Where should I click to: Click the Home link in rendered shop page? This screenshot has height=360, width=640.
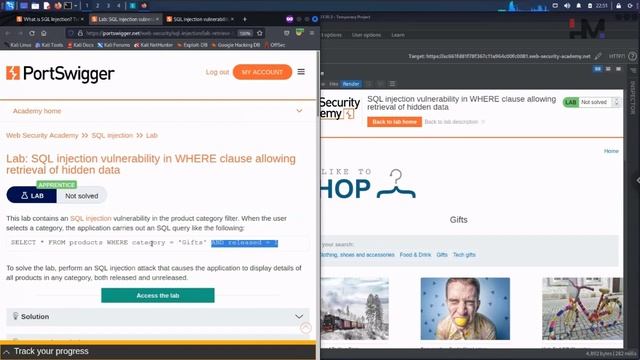(611, 151)
